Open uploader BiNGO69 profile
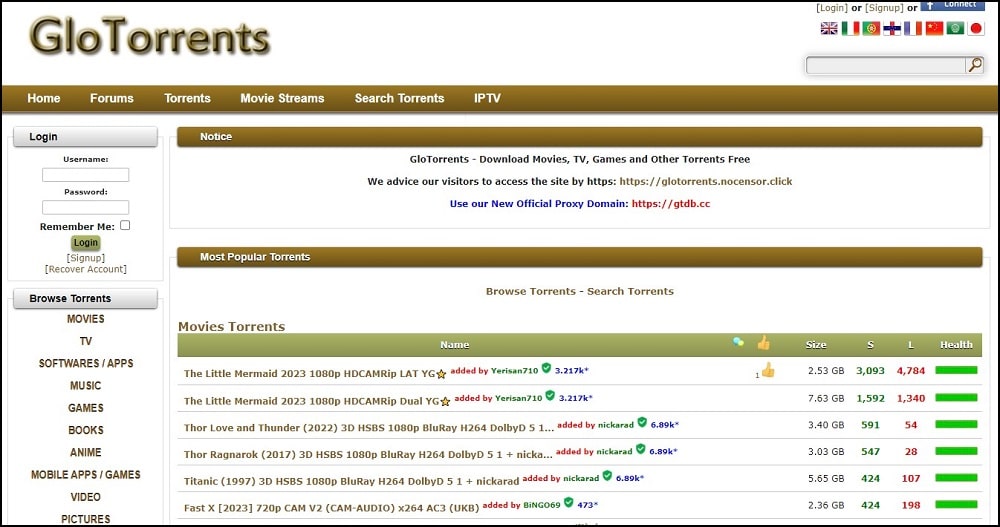 (x=541, y=505)
